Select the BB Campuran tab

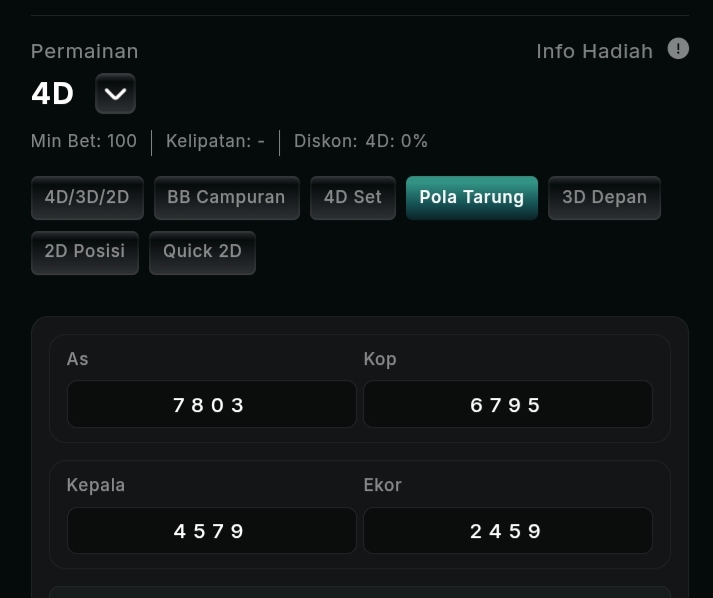point(226,197)
